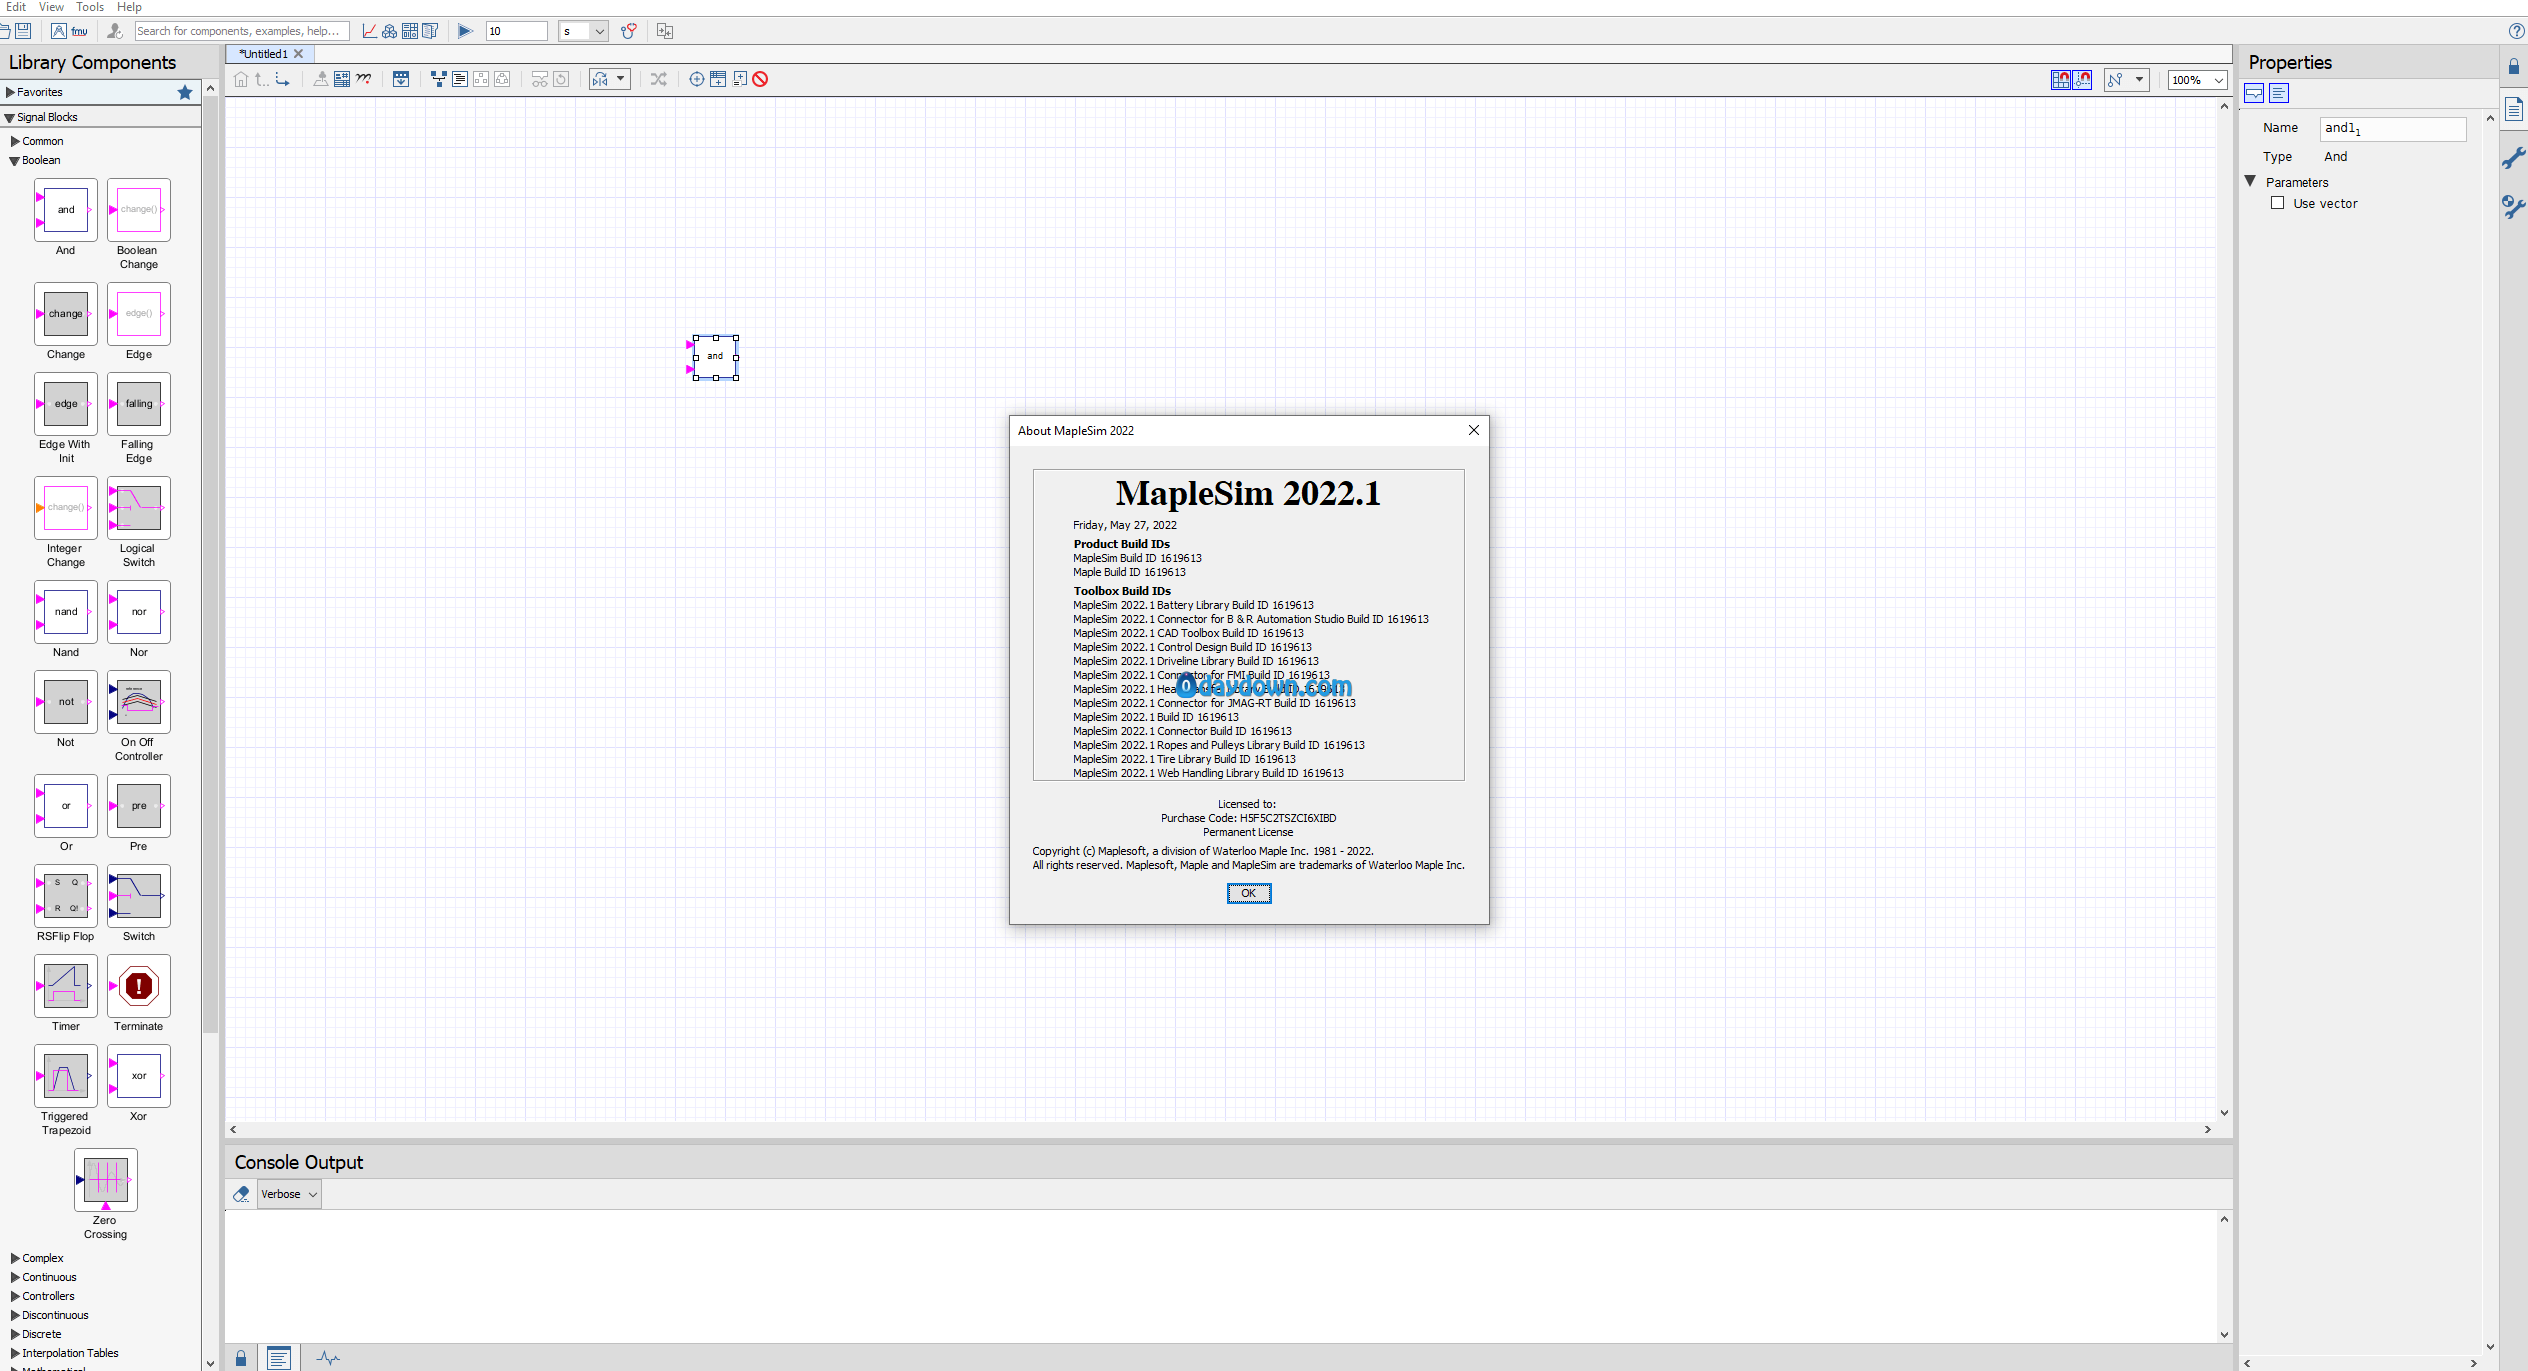Image resolution: width=2528 pixels, height=1371 pixels.
Task: Click the red prohibition icon in the toolbar
Action: point(760,79)
